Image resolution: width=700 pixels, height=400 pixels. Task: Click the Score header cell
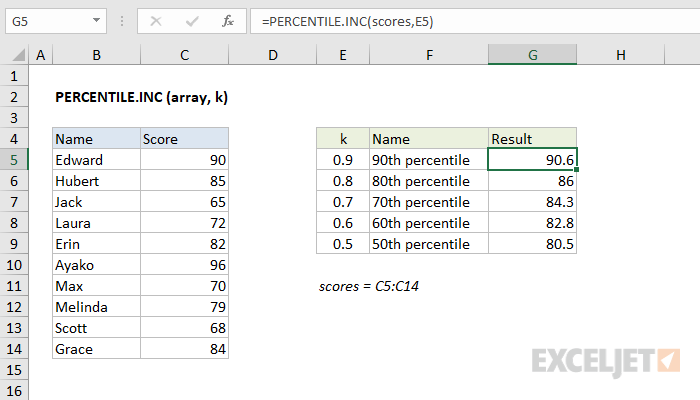(x=184, y=139)
